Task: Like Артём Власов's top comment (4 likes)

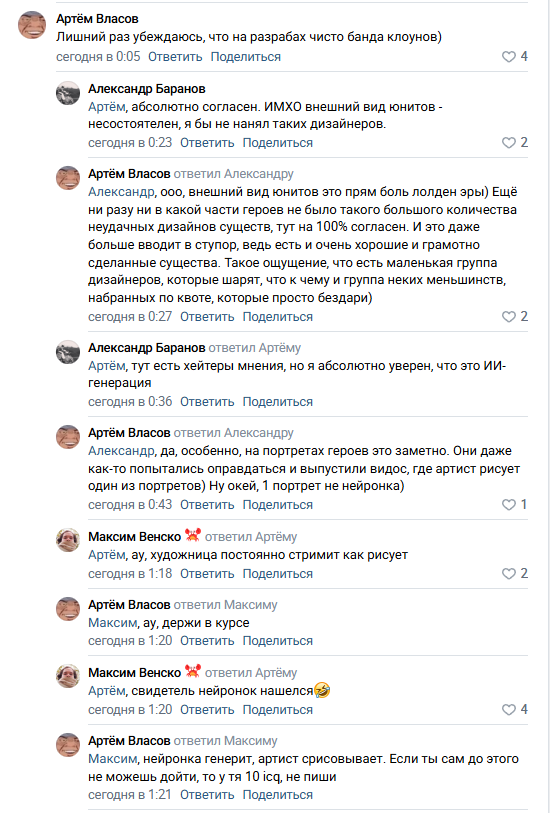Action: coord(509,56)
